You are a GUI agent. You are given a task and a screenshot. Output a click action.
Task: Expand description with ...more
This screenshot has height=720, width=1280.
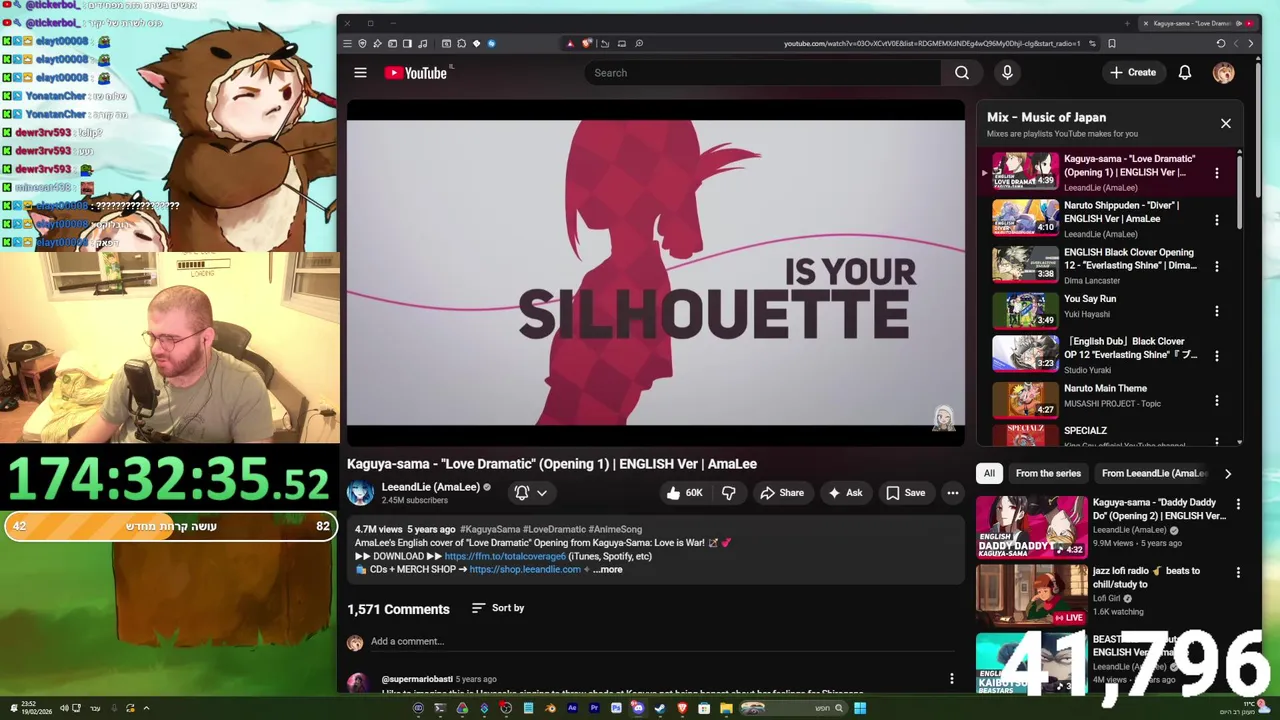point(607,569)
